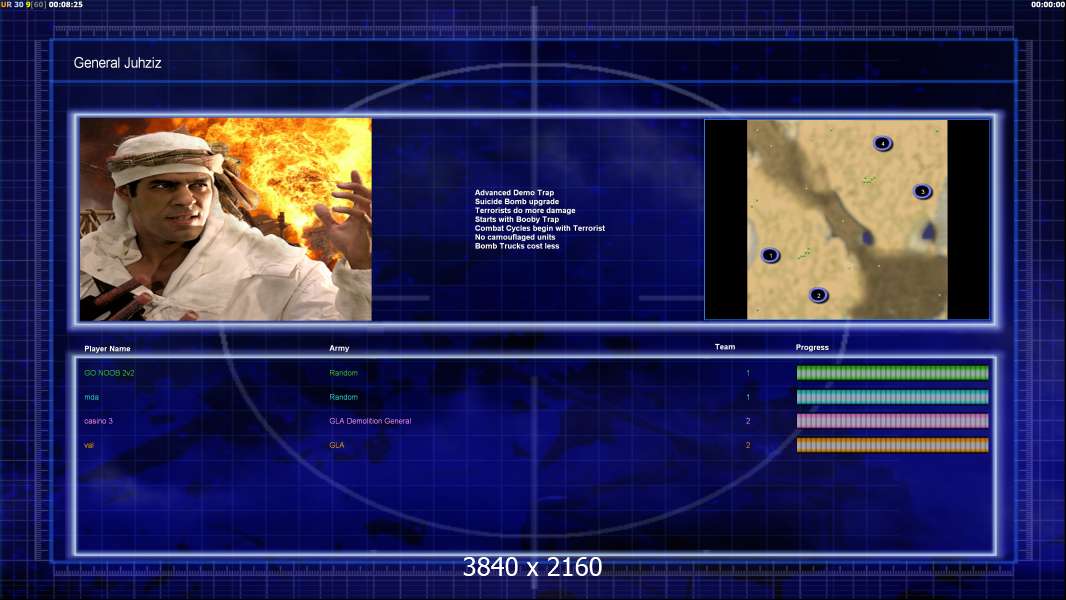1066x600 pixels.
Task: Click "Advanced Demo Trap" ability text
Action: click(x=515, y=193)
